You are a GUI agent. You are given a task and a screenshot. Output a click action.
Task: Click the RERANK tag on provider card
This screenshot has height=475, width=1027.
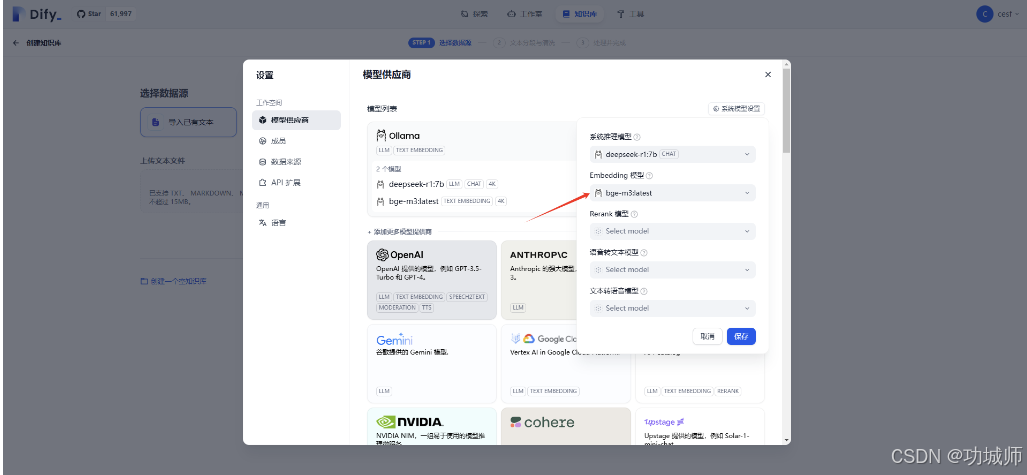[x=727, y=391]
